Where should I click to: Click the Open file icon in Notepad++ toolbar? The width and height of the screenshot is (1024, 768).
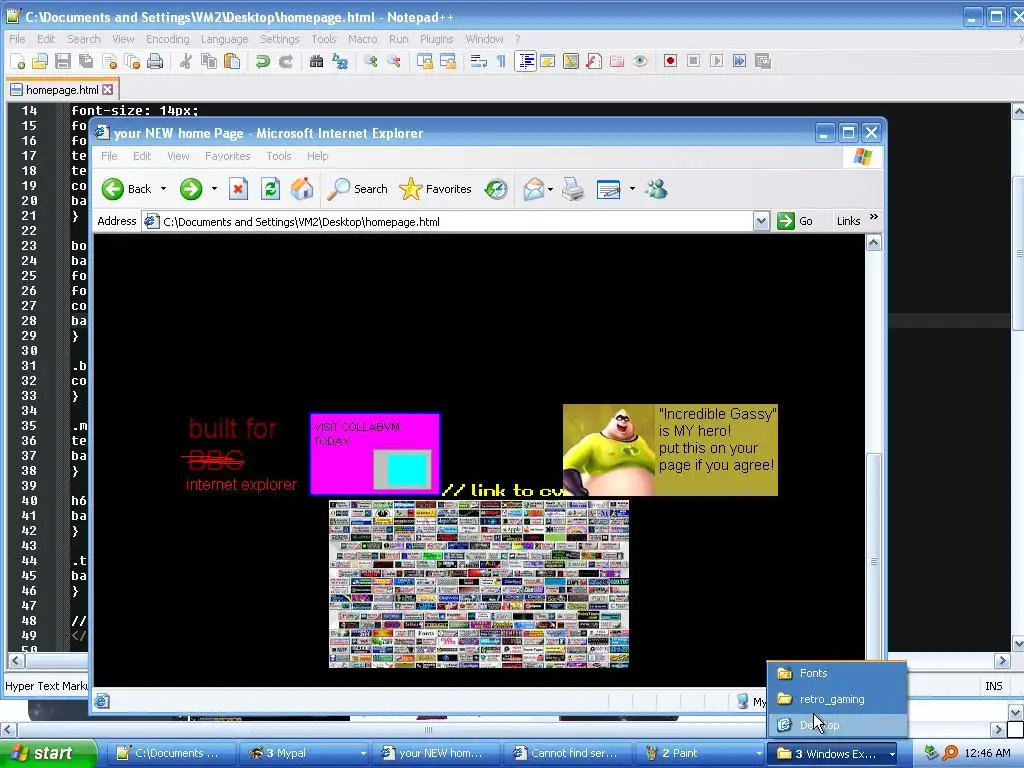(40, 61)
